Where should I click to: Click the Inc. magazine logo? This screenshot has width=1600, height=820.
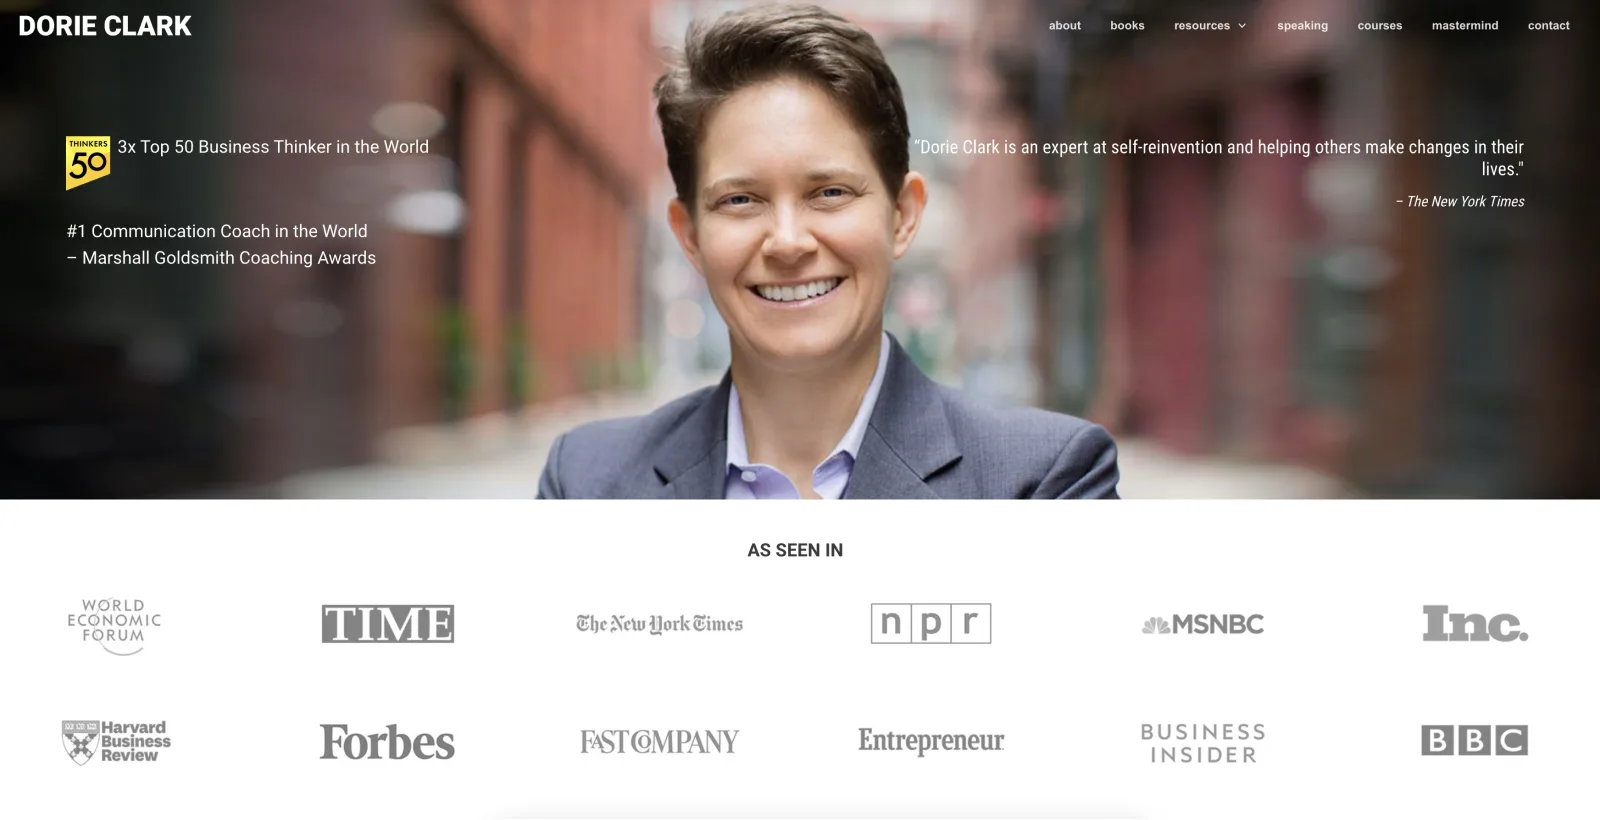[x=1475, y=624]
